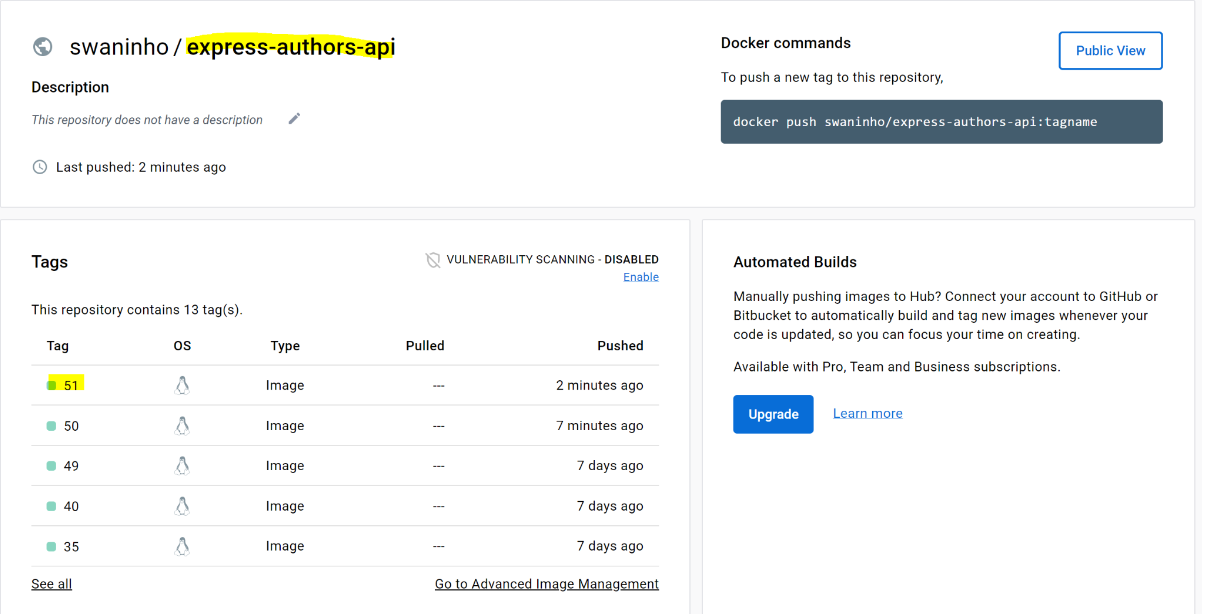Screen dimensions: 1206x614
Task: Select the Linux icon for tag 35
Action: click(182, 546)
